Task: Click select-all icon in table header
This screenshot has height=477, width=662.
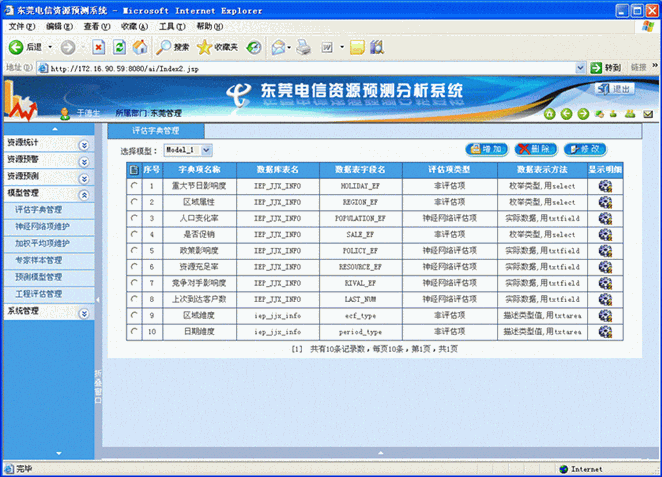Action: (134, 170)
